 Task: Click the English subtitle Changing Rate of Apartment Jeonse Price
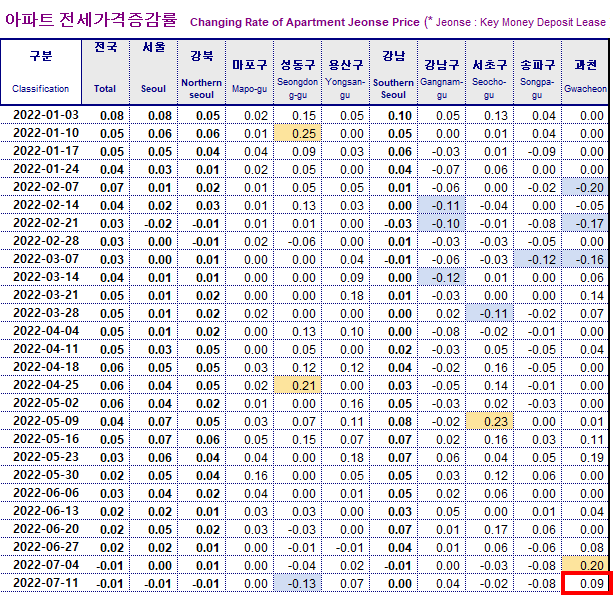[305, 22]
